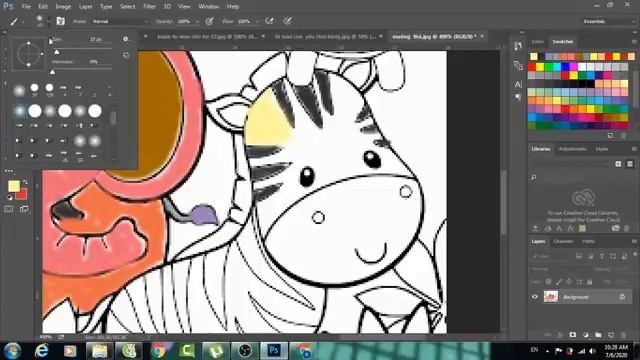Enable pressure for size icon
This screenshot has height=360, width=640.
point(288,21)
